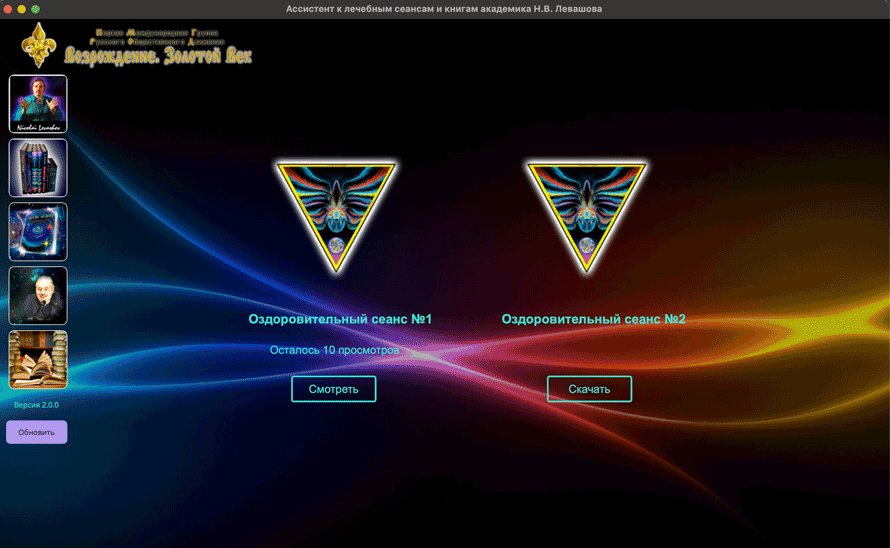Select the blue cosmic disc icon
Viewport: 890px width, 548px height.
click(38, 232)
